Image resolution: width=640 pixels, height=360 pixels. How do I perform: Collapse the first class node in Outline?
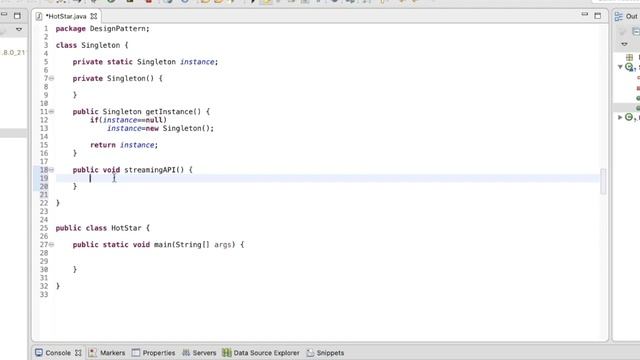point(620,67)
